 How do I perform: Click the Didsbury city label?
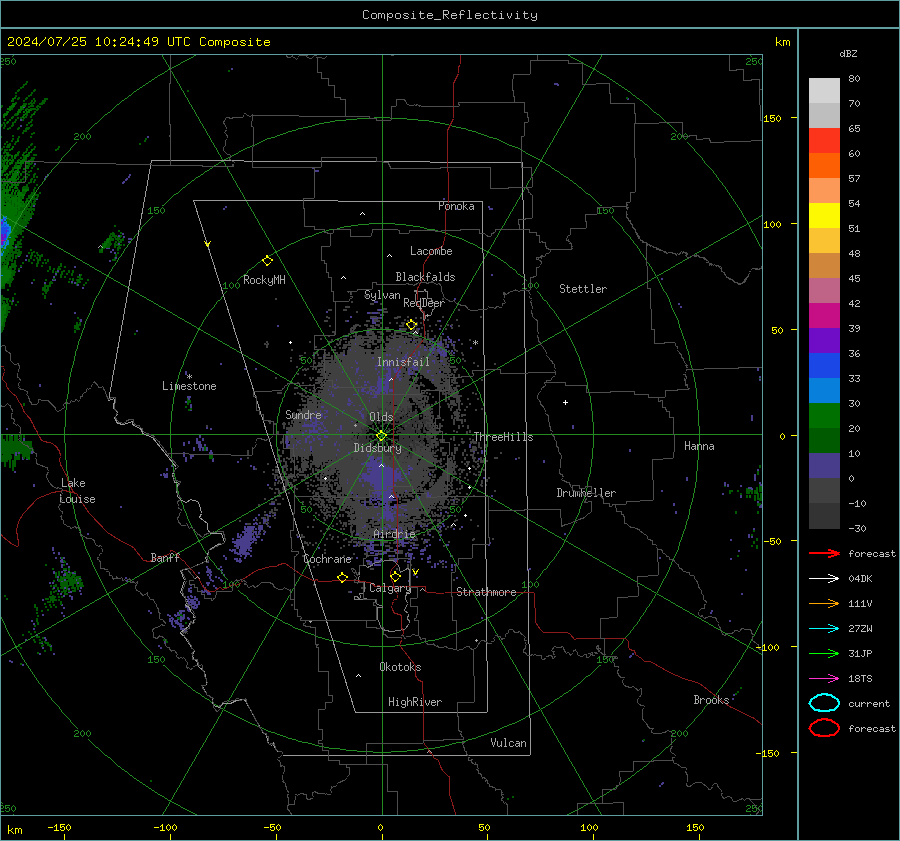pyautogui.click(x=377, y=448)
